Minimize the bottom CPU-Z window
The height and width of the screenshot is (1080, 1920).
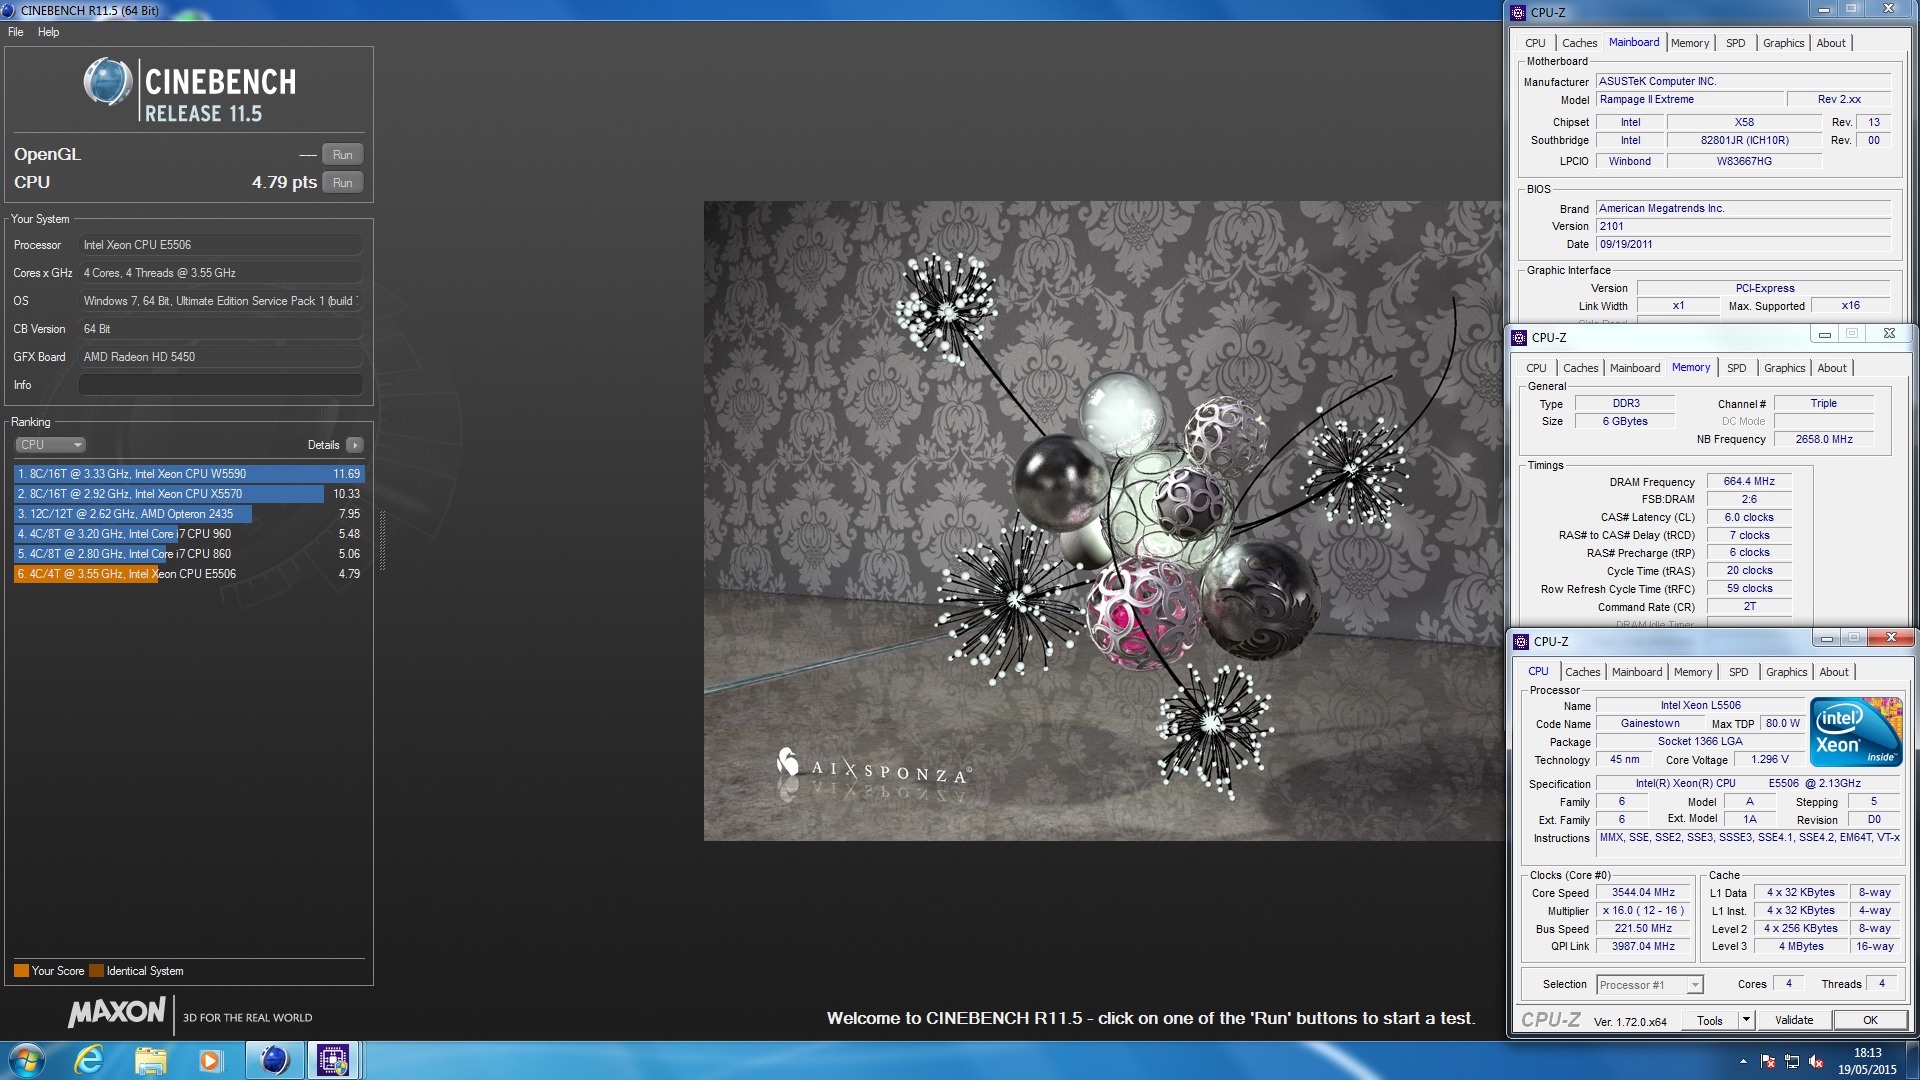(x=1826, y=638)
